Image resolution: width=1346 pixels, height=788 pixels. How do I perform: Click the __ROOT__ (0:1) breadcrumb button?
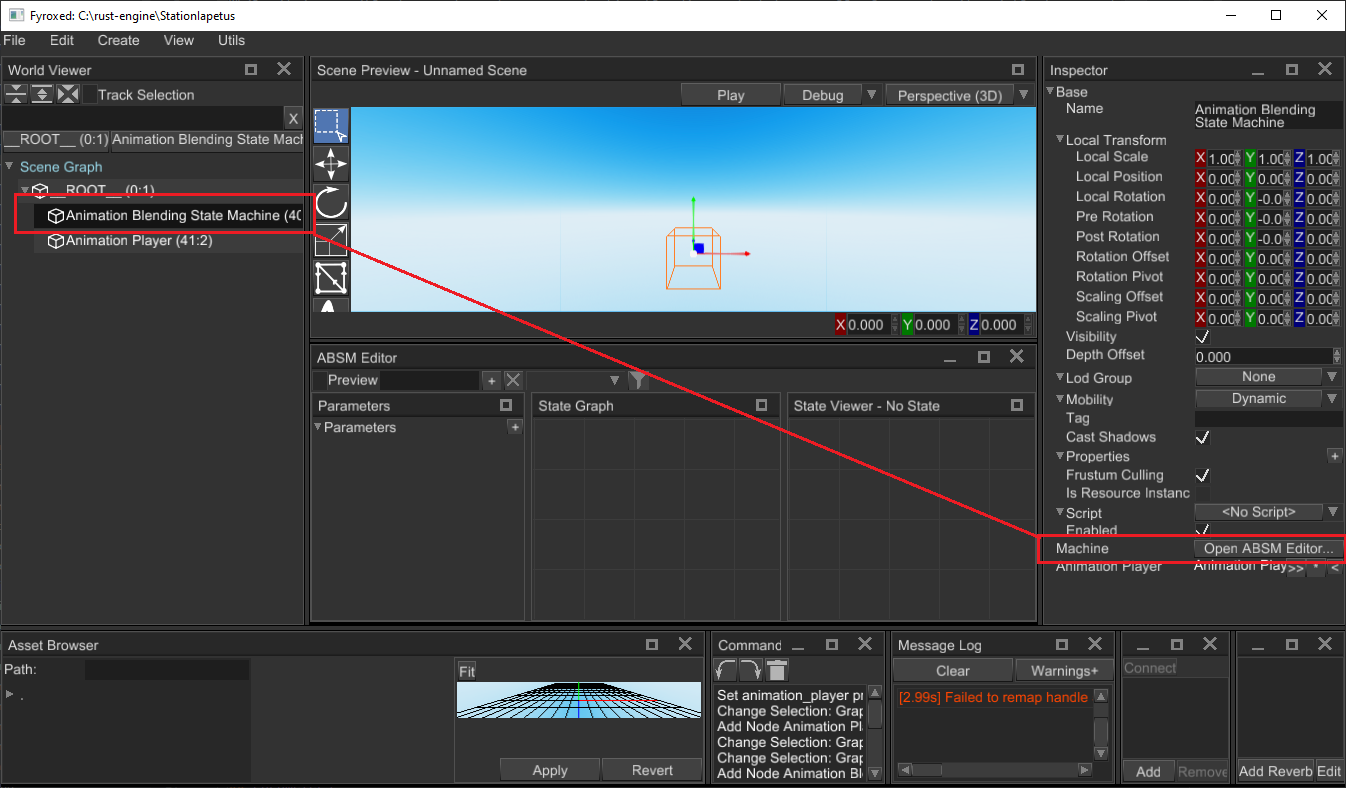[x=56, y=139]
